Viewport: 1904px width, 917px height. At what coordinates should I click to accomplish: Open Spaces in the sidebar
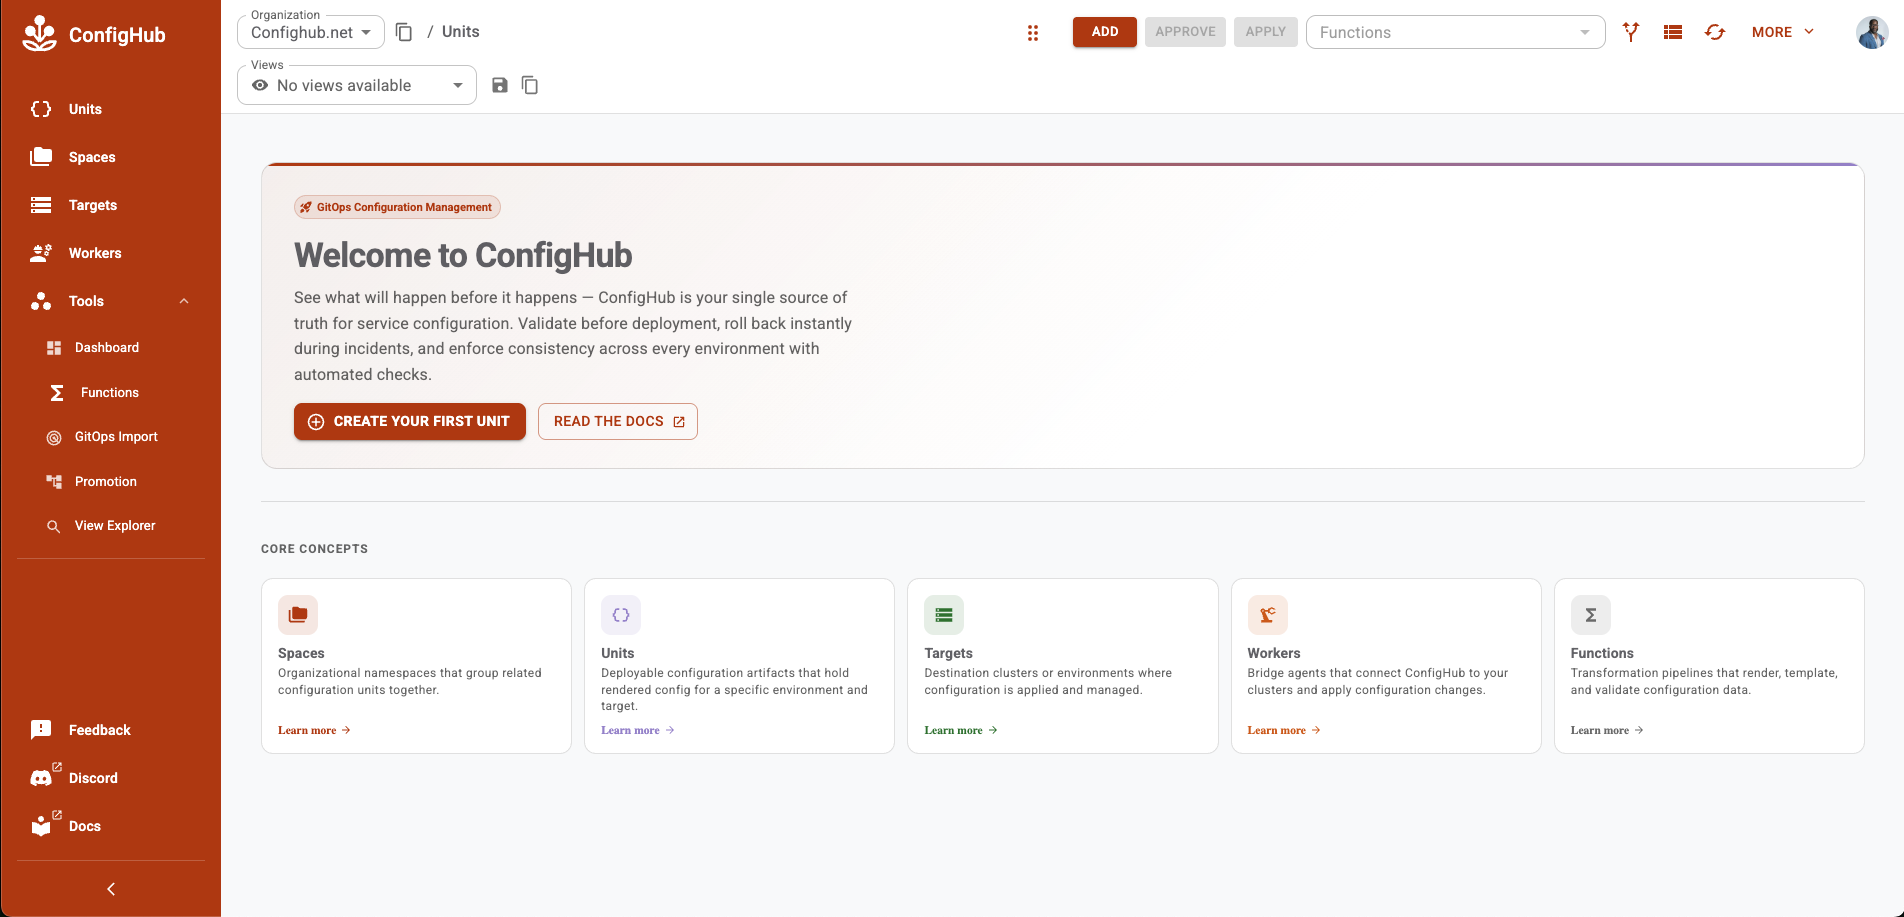click(x=110, y=157)
